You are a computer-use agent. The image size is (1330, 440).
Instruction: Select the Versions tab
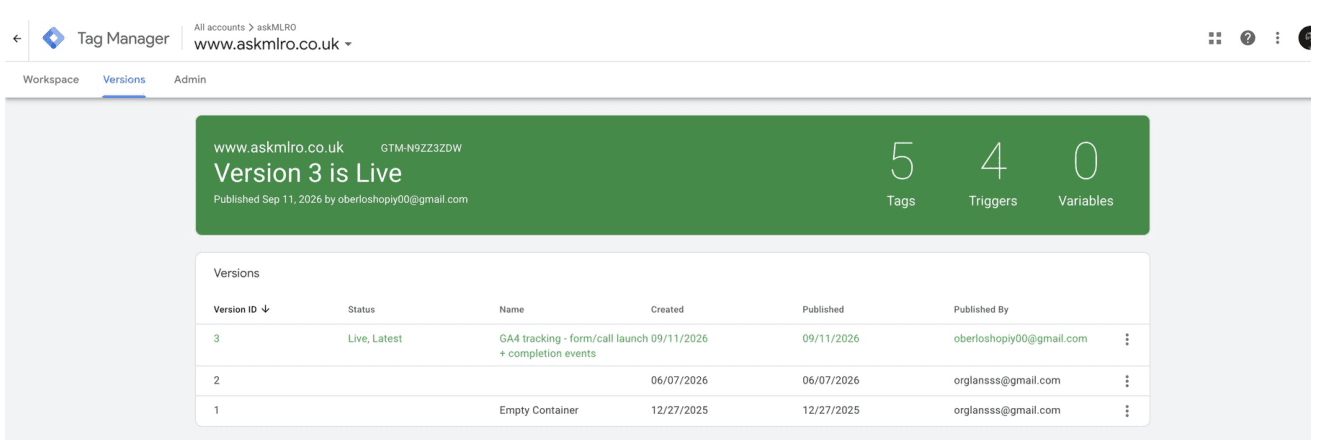pos(125,80)
